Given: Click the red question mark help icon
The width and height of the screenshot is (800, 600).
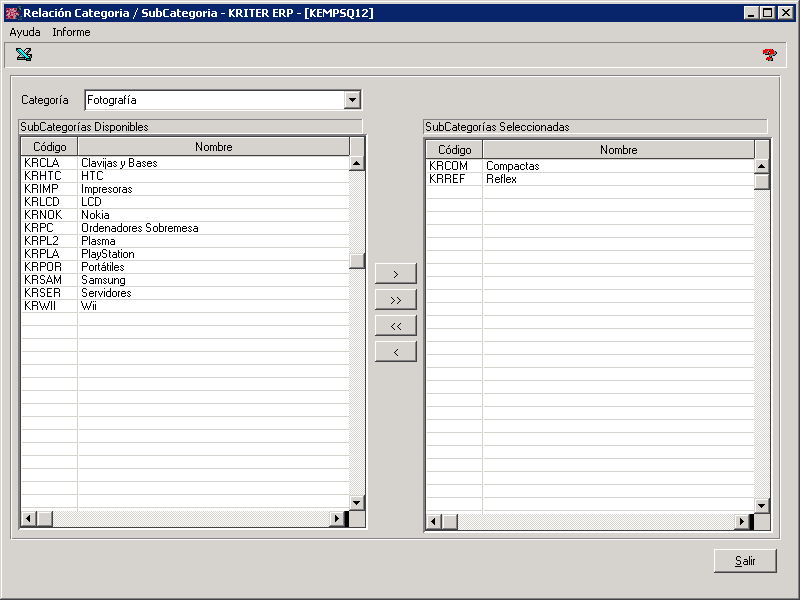Looking at the screenshot, I should (769, 55).
